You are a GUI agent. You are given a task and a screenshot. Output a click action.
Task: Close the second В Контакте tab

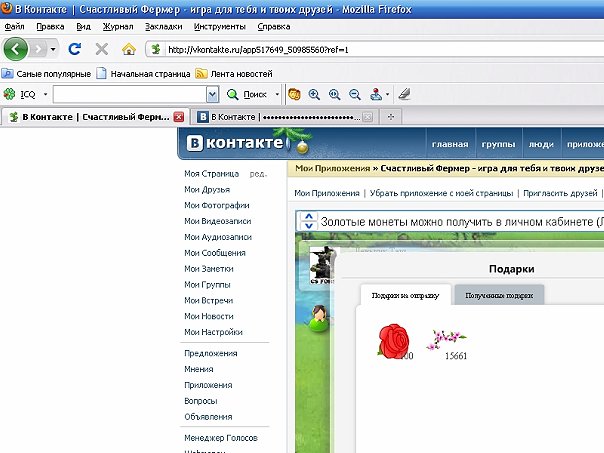pos(368,117)
